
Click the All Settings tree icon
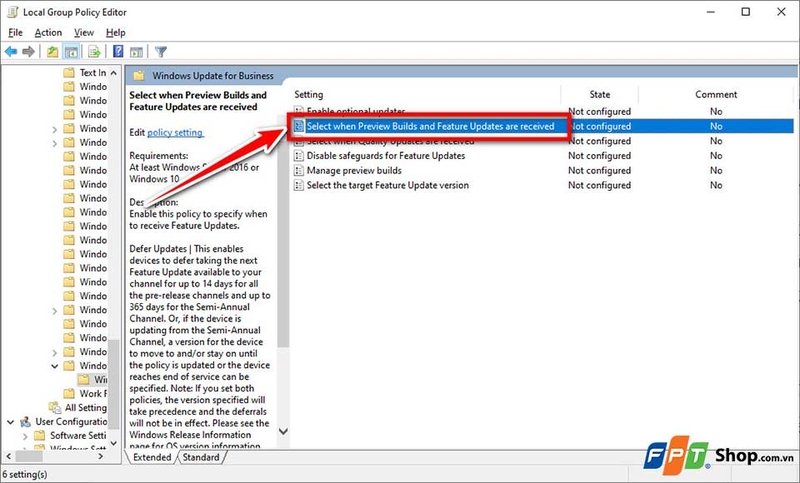tap(55, 408)
